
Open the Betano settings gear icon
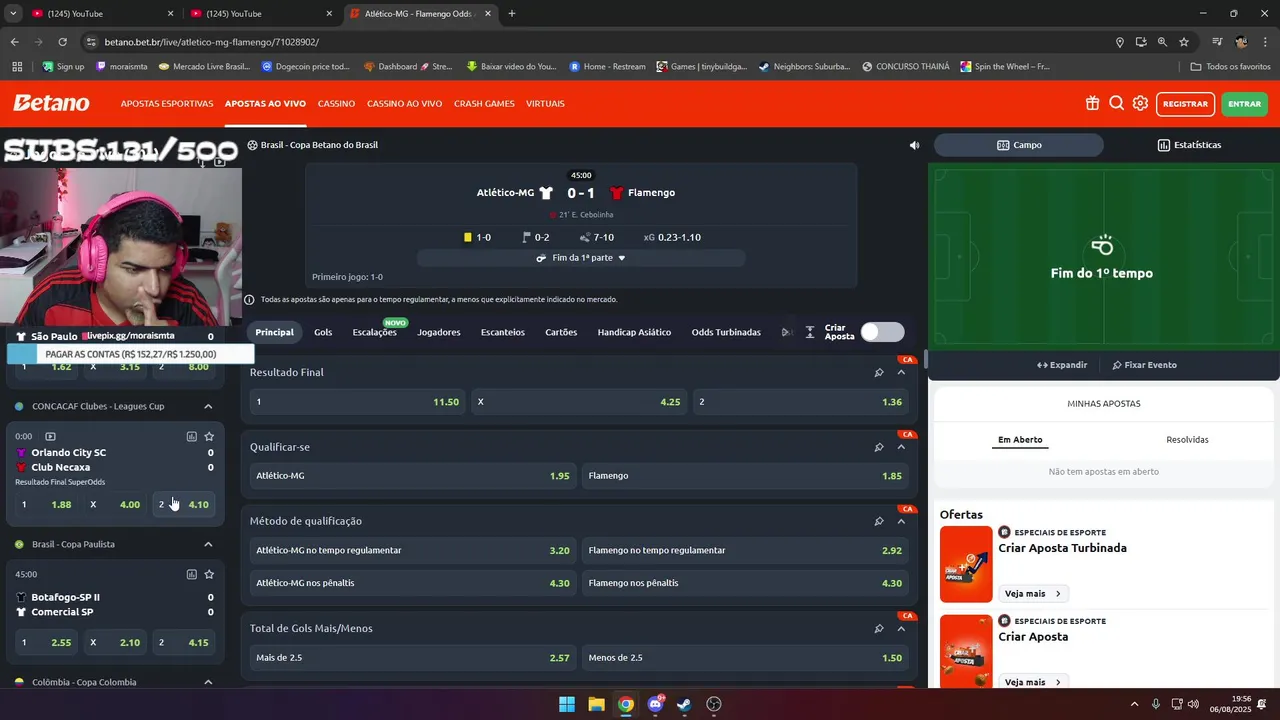1140,103
